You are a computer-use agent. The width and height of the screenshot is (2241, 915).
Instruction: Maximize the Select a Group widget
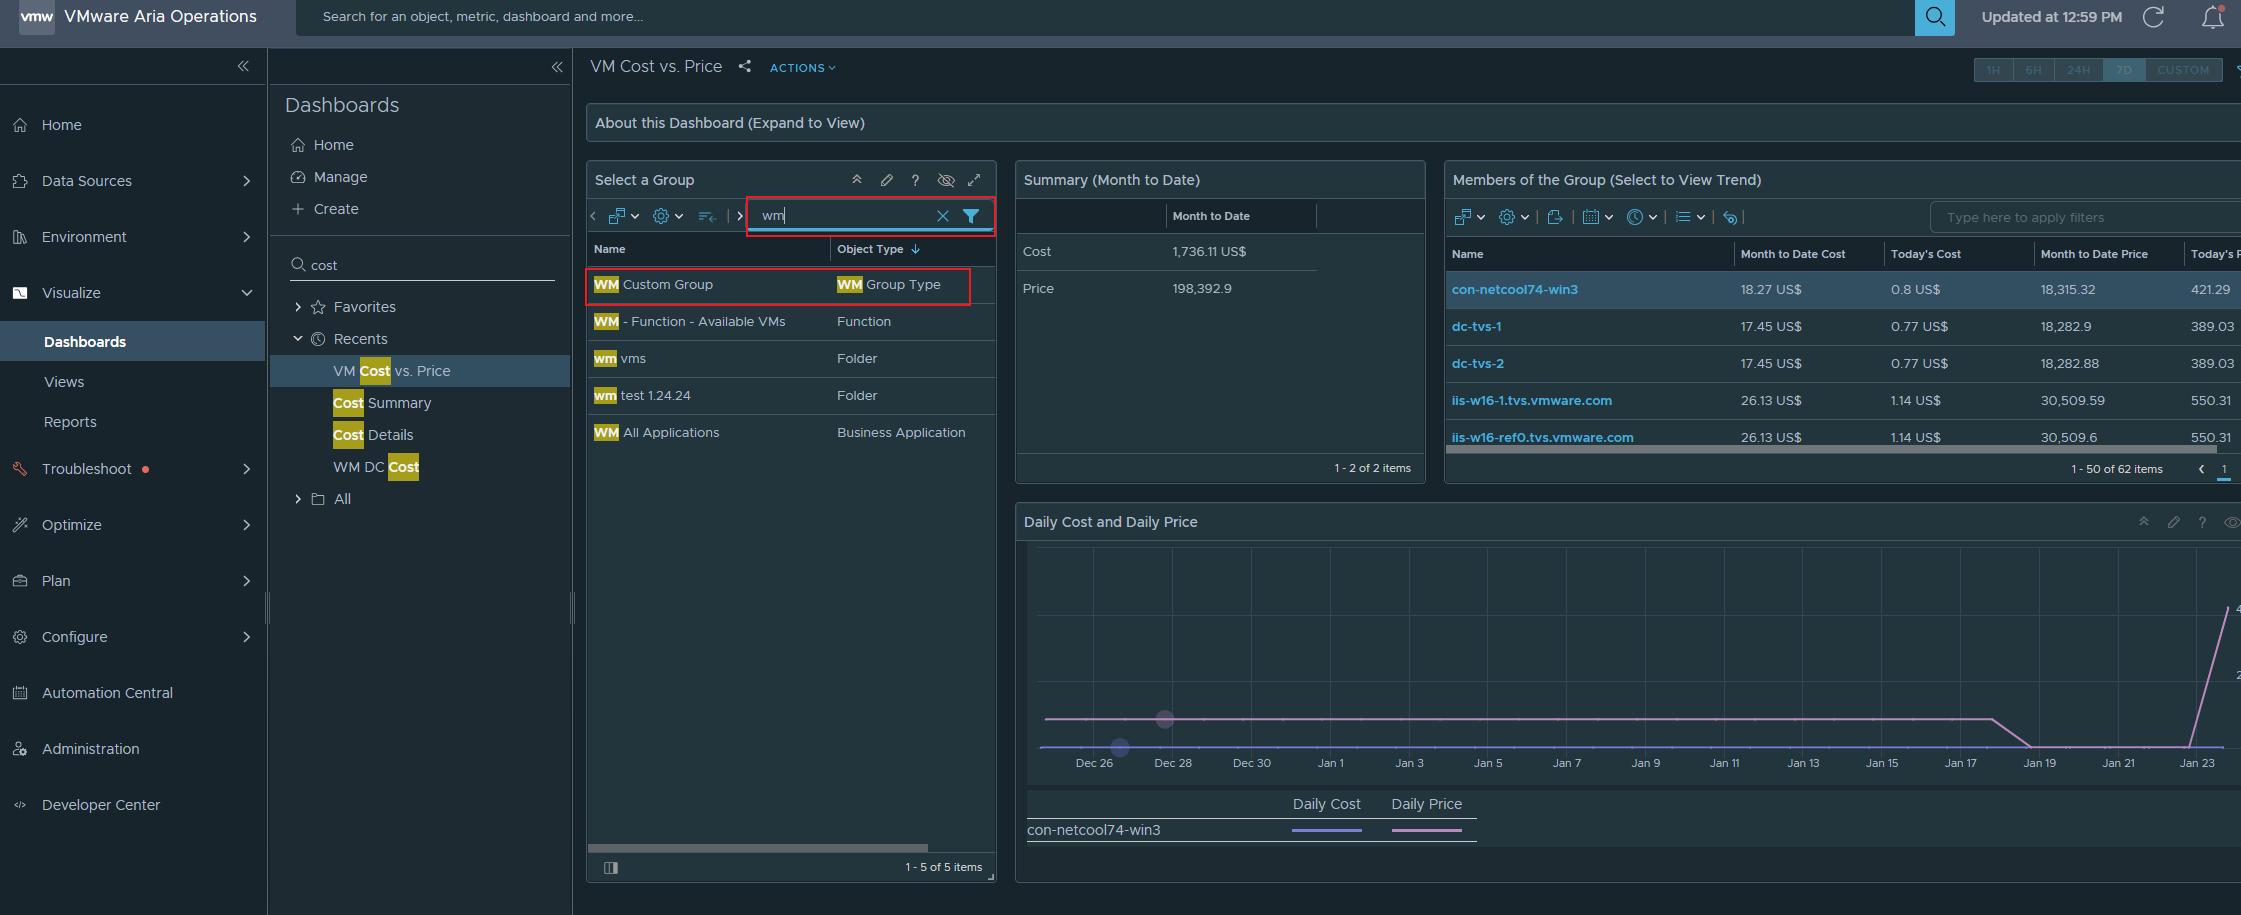pyautogui.click(x=974, y=180)
